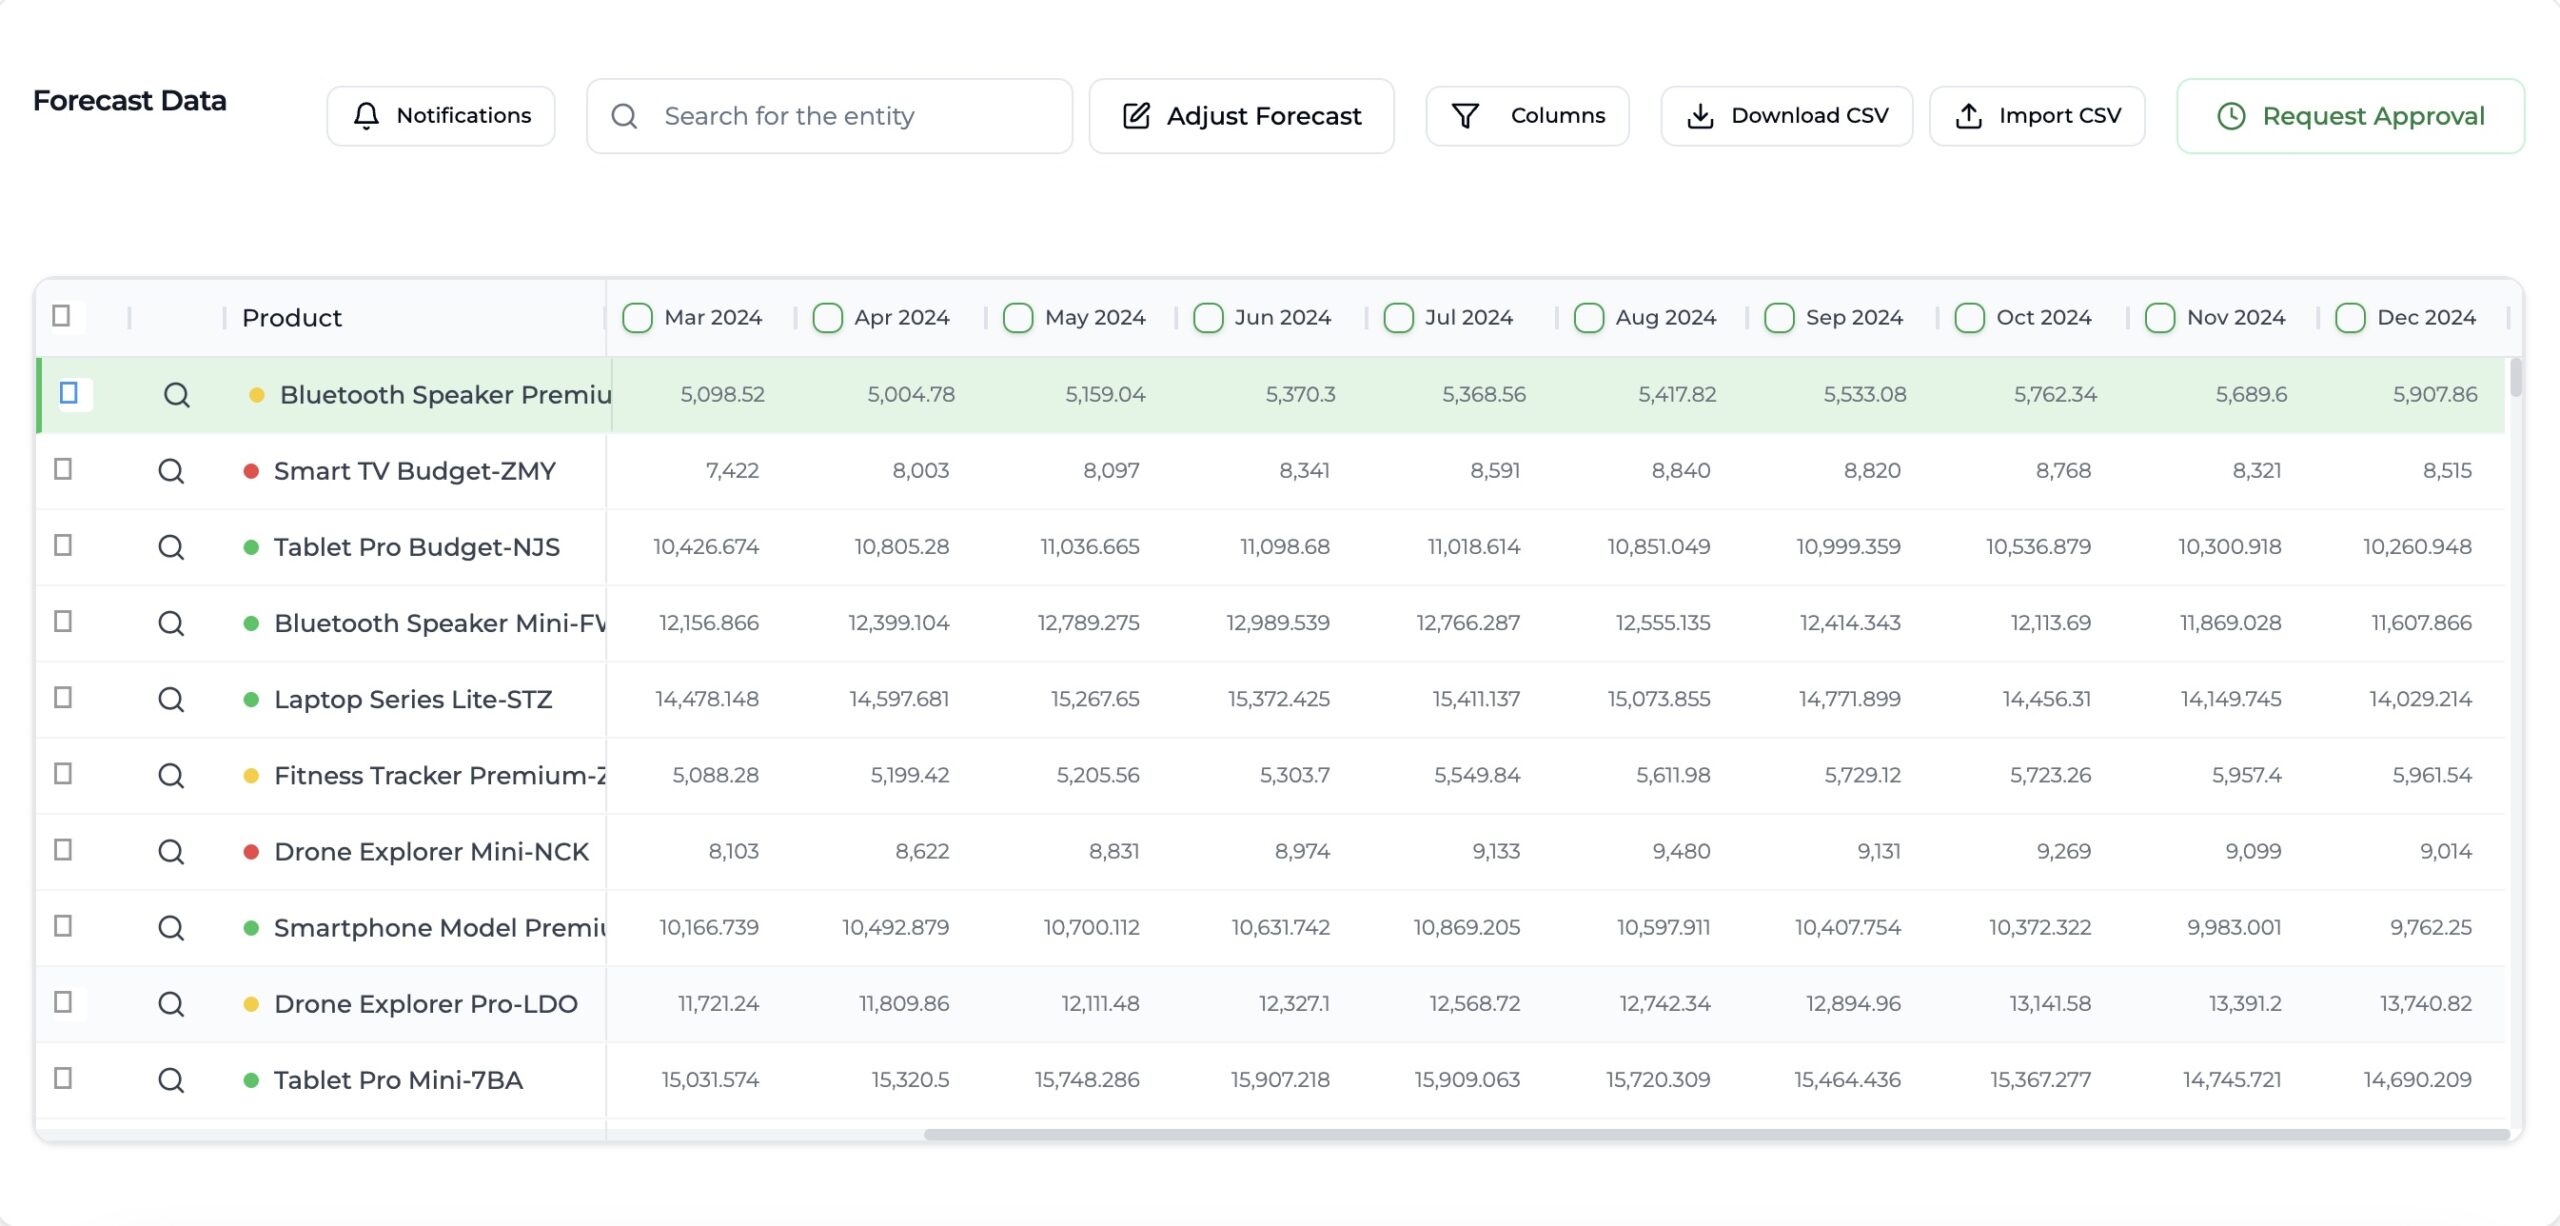Screen dimensions: 2560x1226
Task: Enable the Aug 2024 column circle
Action: [x=1588, y=318]
